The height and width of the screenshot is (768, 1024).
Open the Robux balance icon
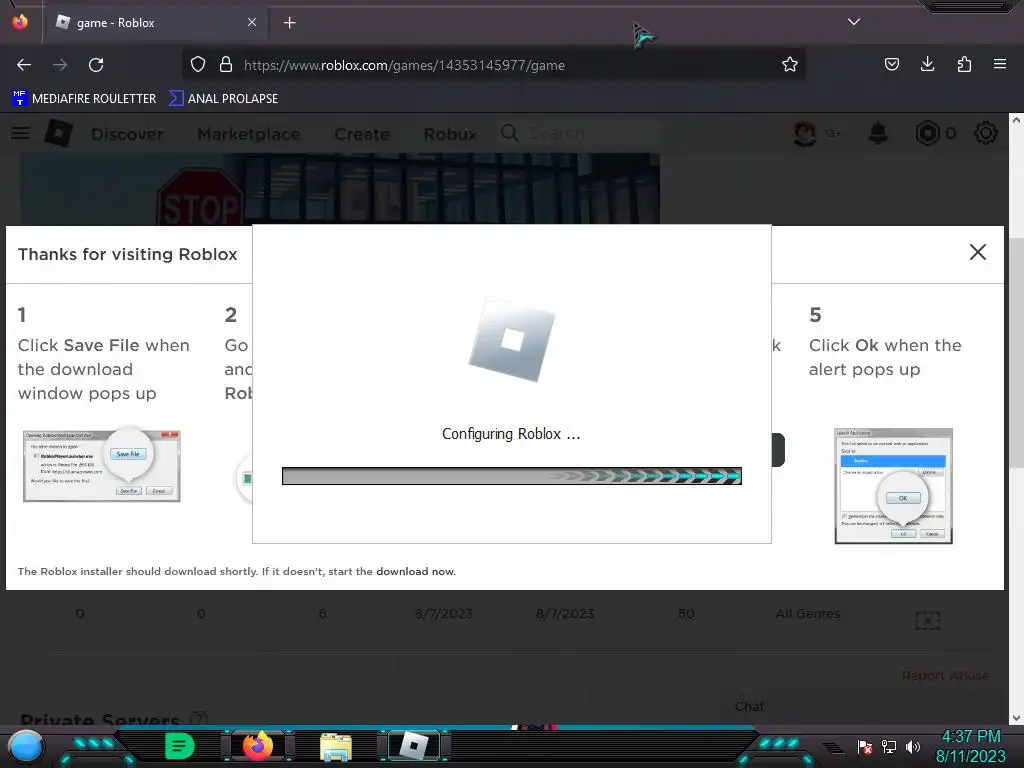(x=927, y=133)
